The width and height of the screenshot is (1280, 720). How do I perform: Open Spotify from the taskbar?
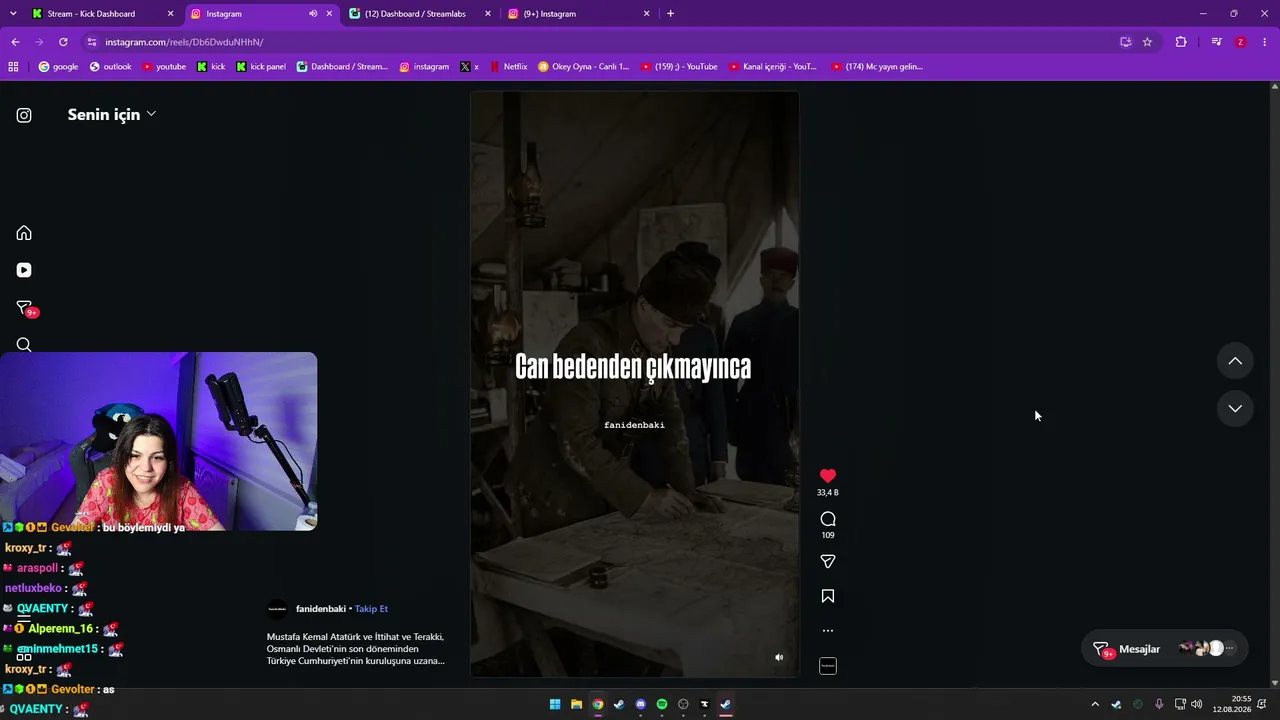(662, 704)
